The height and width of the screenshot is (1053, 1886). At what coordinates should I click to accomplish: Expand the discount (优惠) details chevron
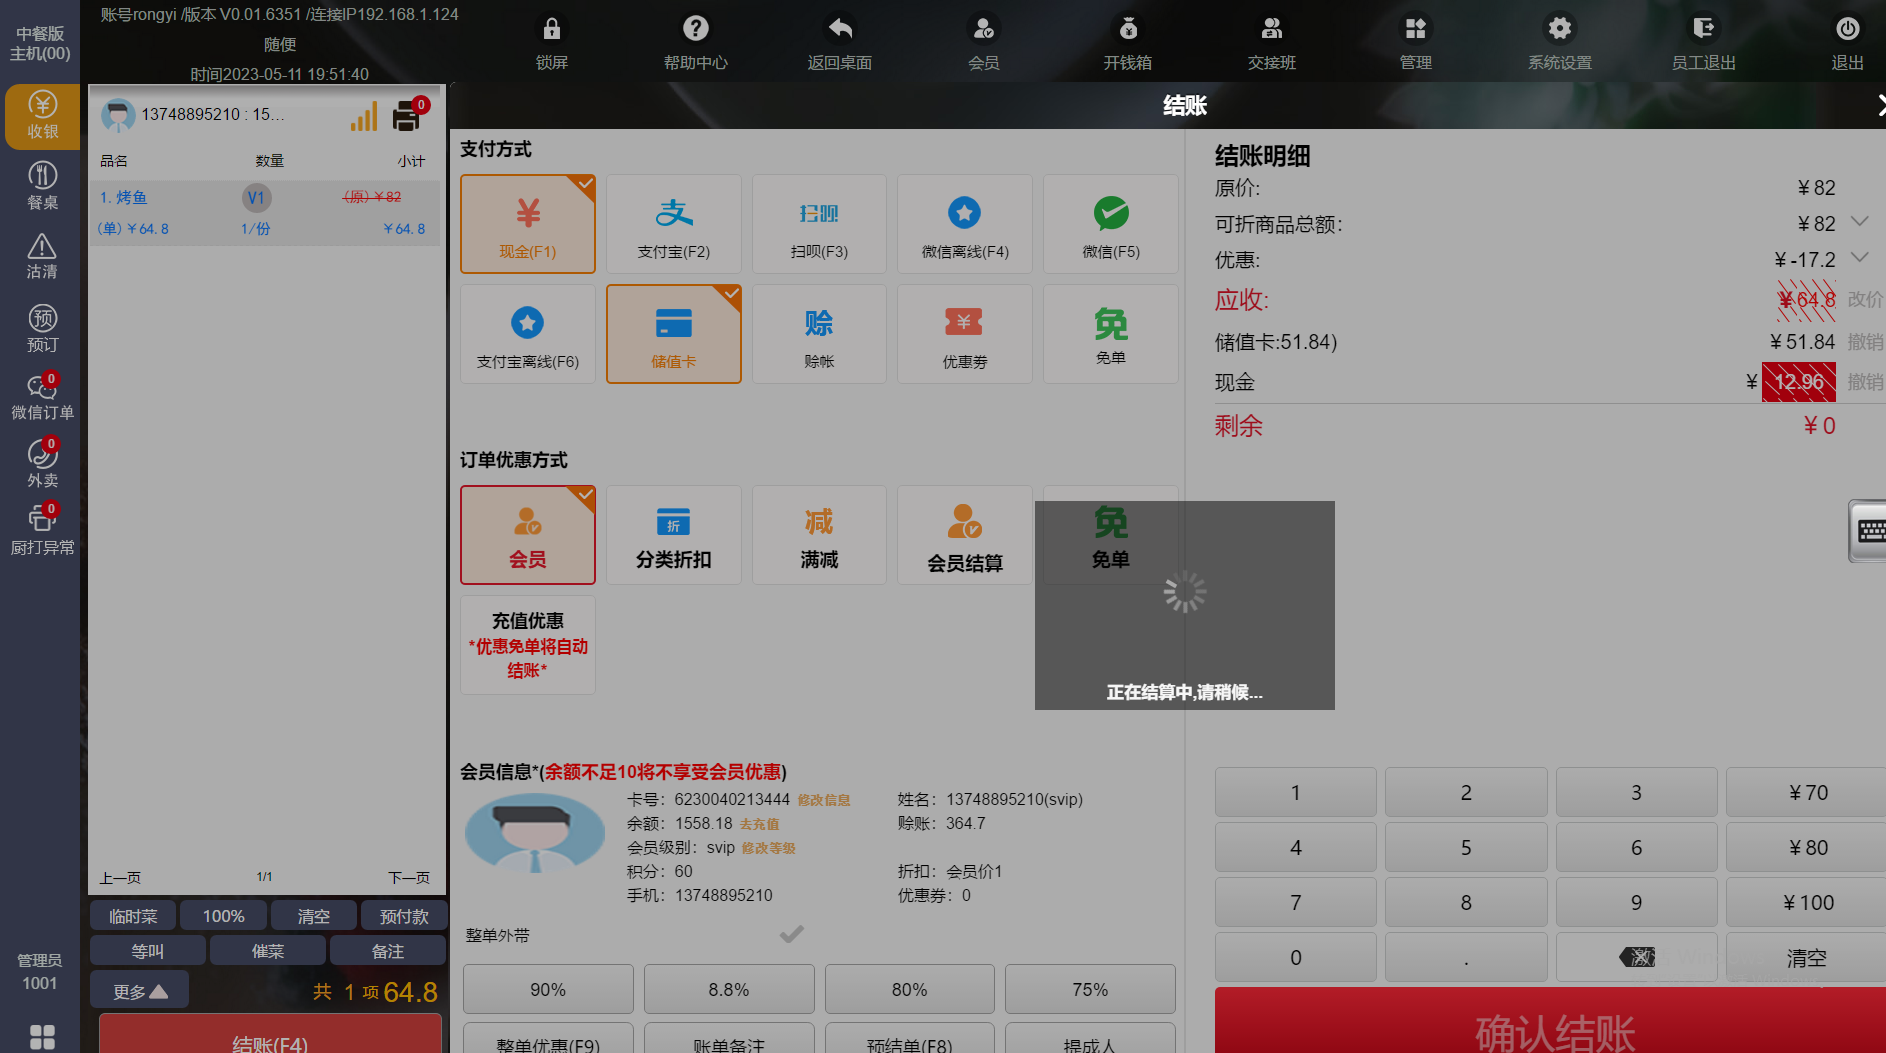(1859, 258)
